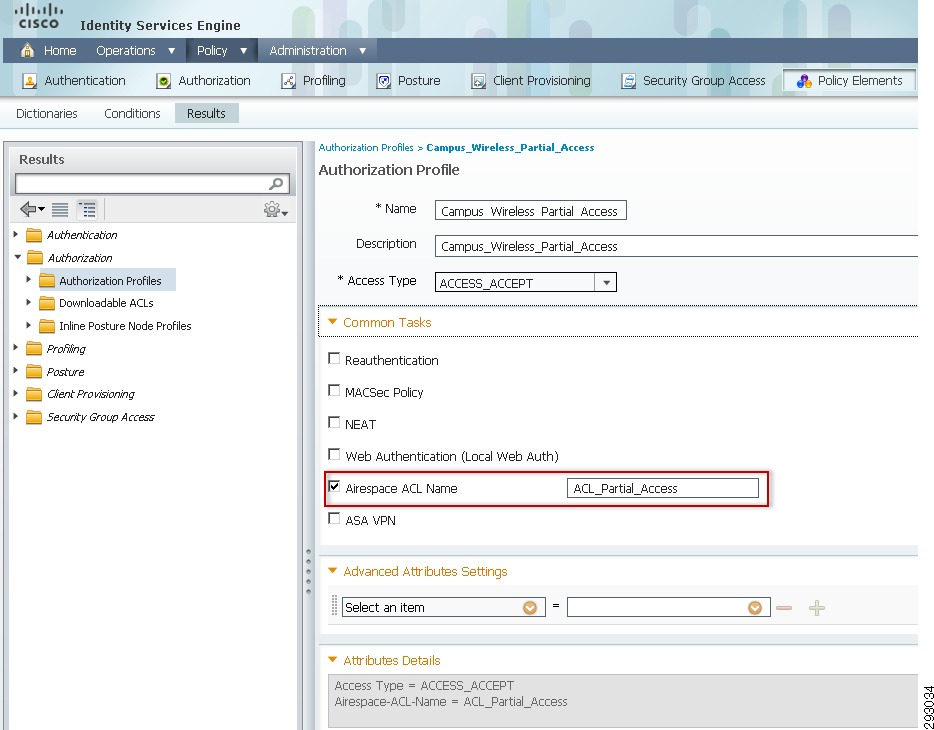Click the Authentication folder icon
The width and height of the screenshot is (934, 730).
click(35, 235)
